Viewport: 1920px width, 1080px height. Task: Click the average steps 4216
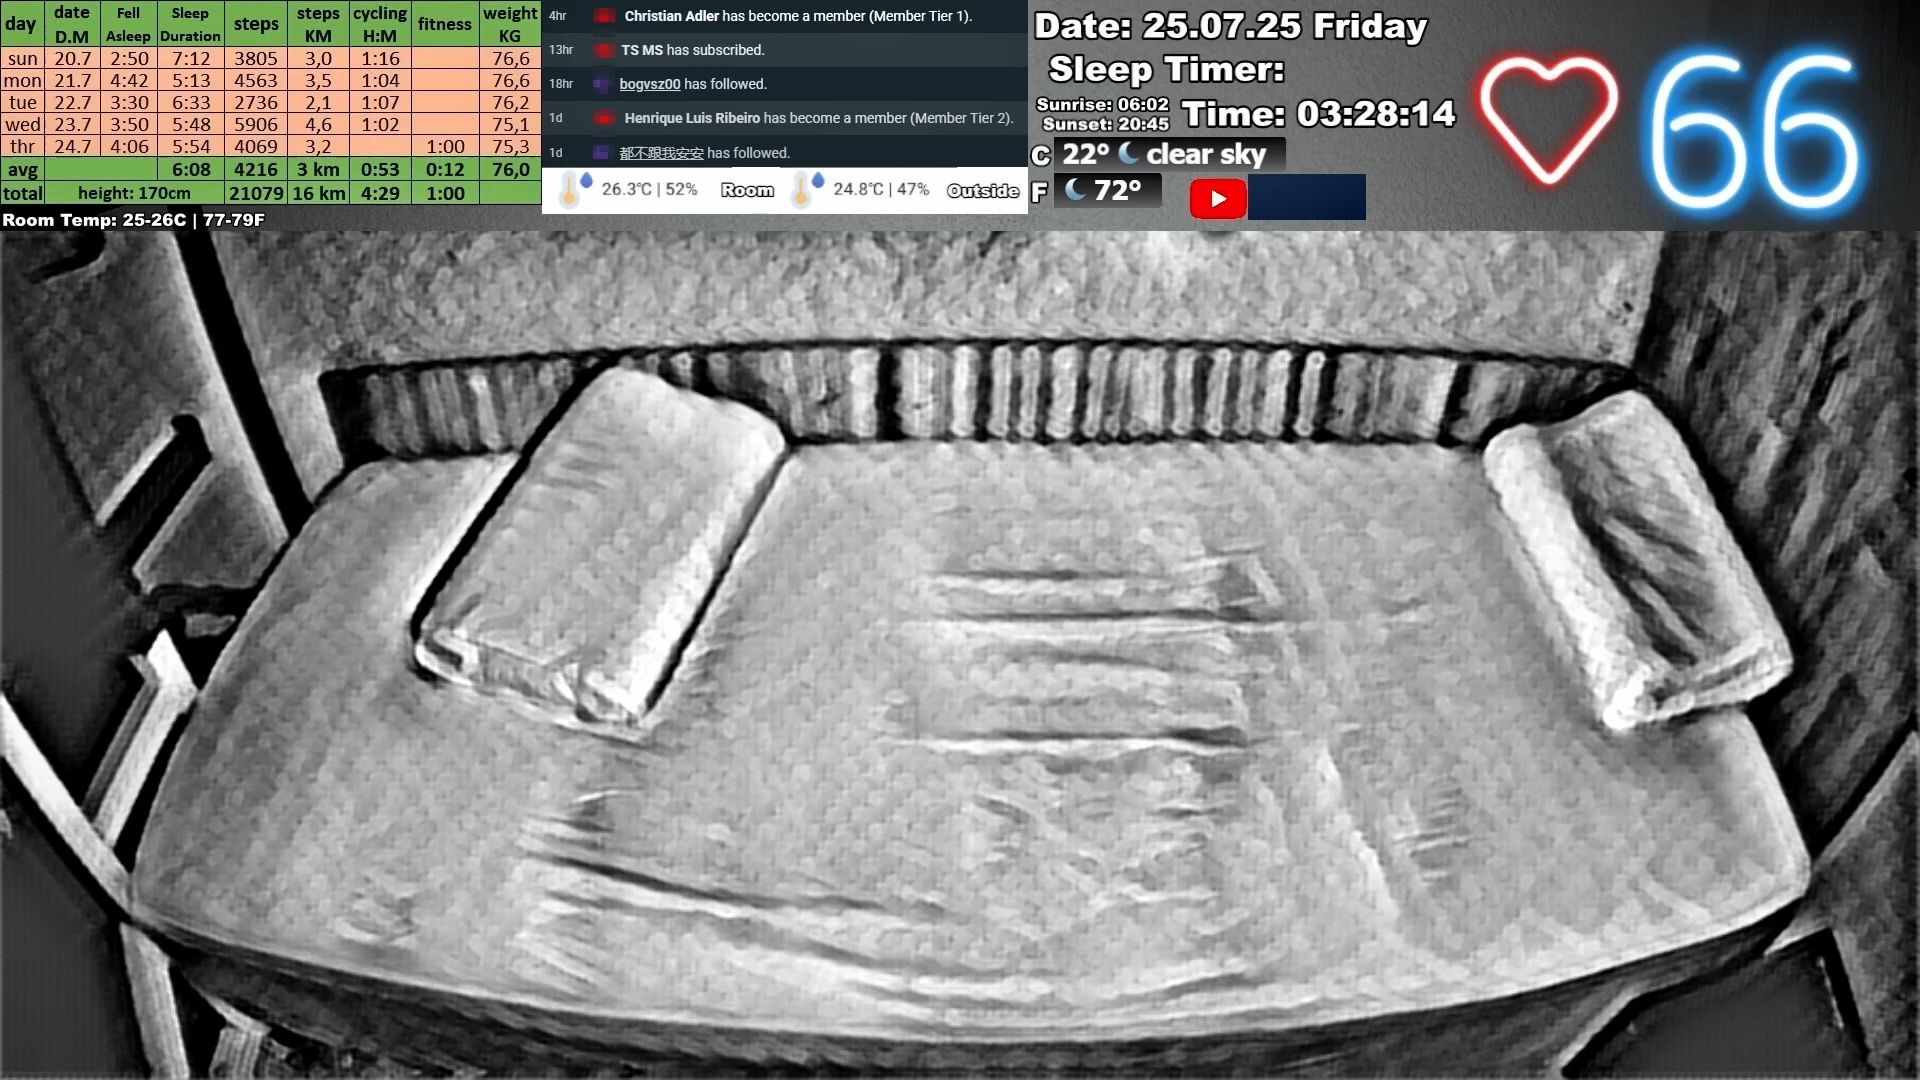[x=256, y=169]
